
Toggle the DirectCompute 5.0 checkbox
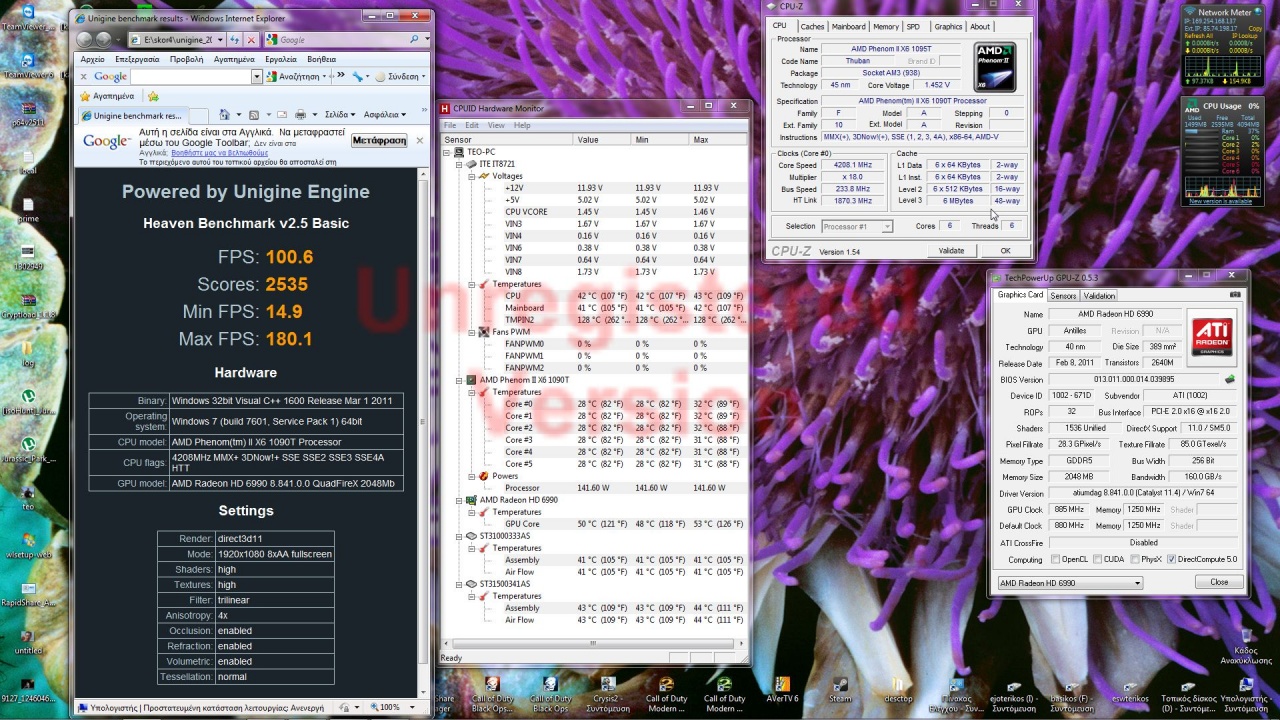[1171, 560]
